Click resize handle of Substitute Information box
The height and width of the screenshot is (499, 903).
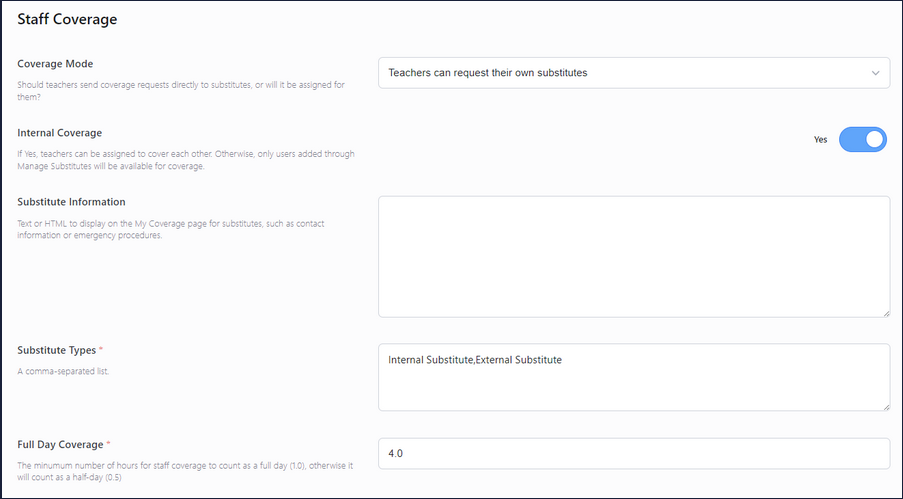[885, 313]
